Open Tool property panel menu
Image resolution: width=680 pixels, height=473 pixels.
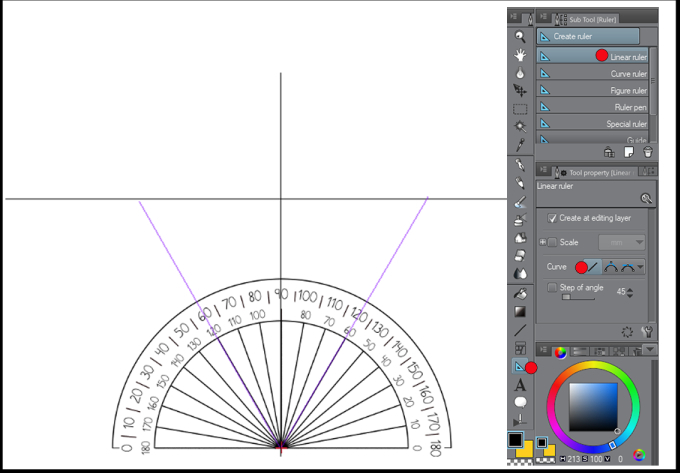point(543,170)
